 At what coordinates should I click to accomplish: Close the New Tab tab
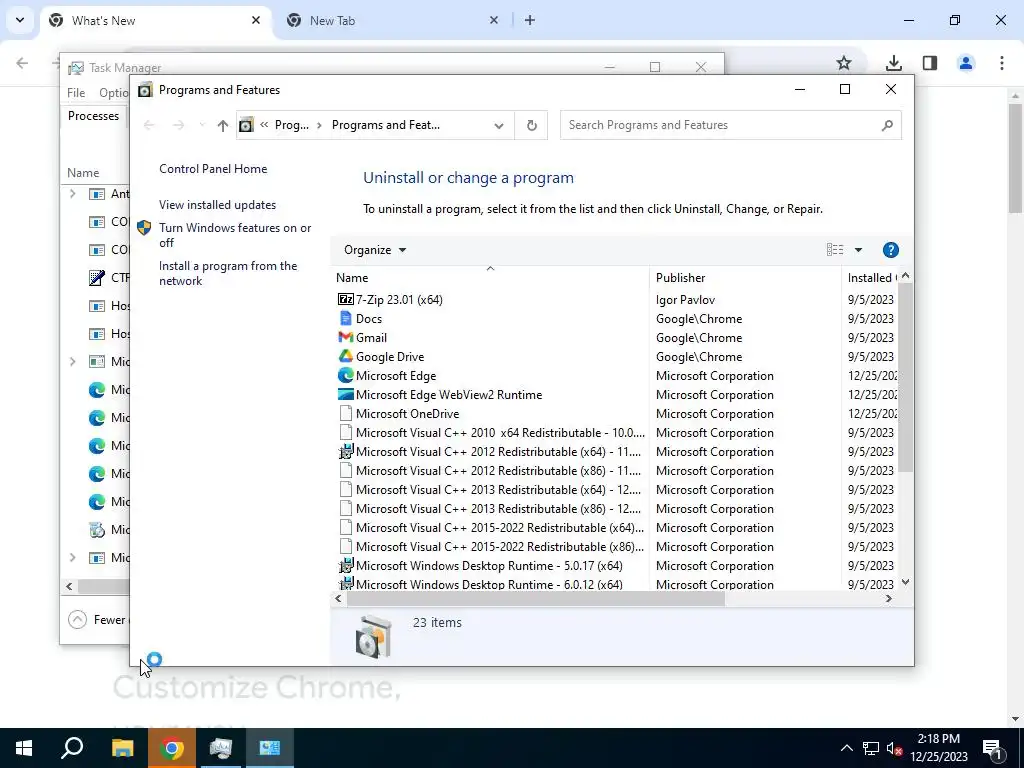pos(494,20)
